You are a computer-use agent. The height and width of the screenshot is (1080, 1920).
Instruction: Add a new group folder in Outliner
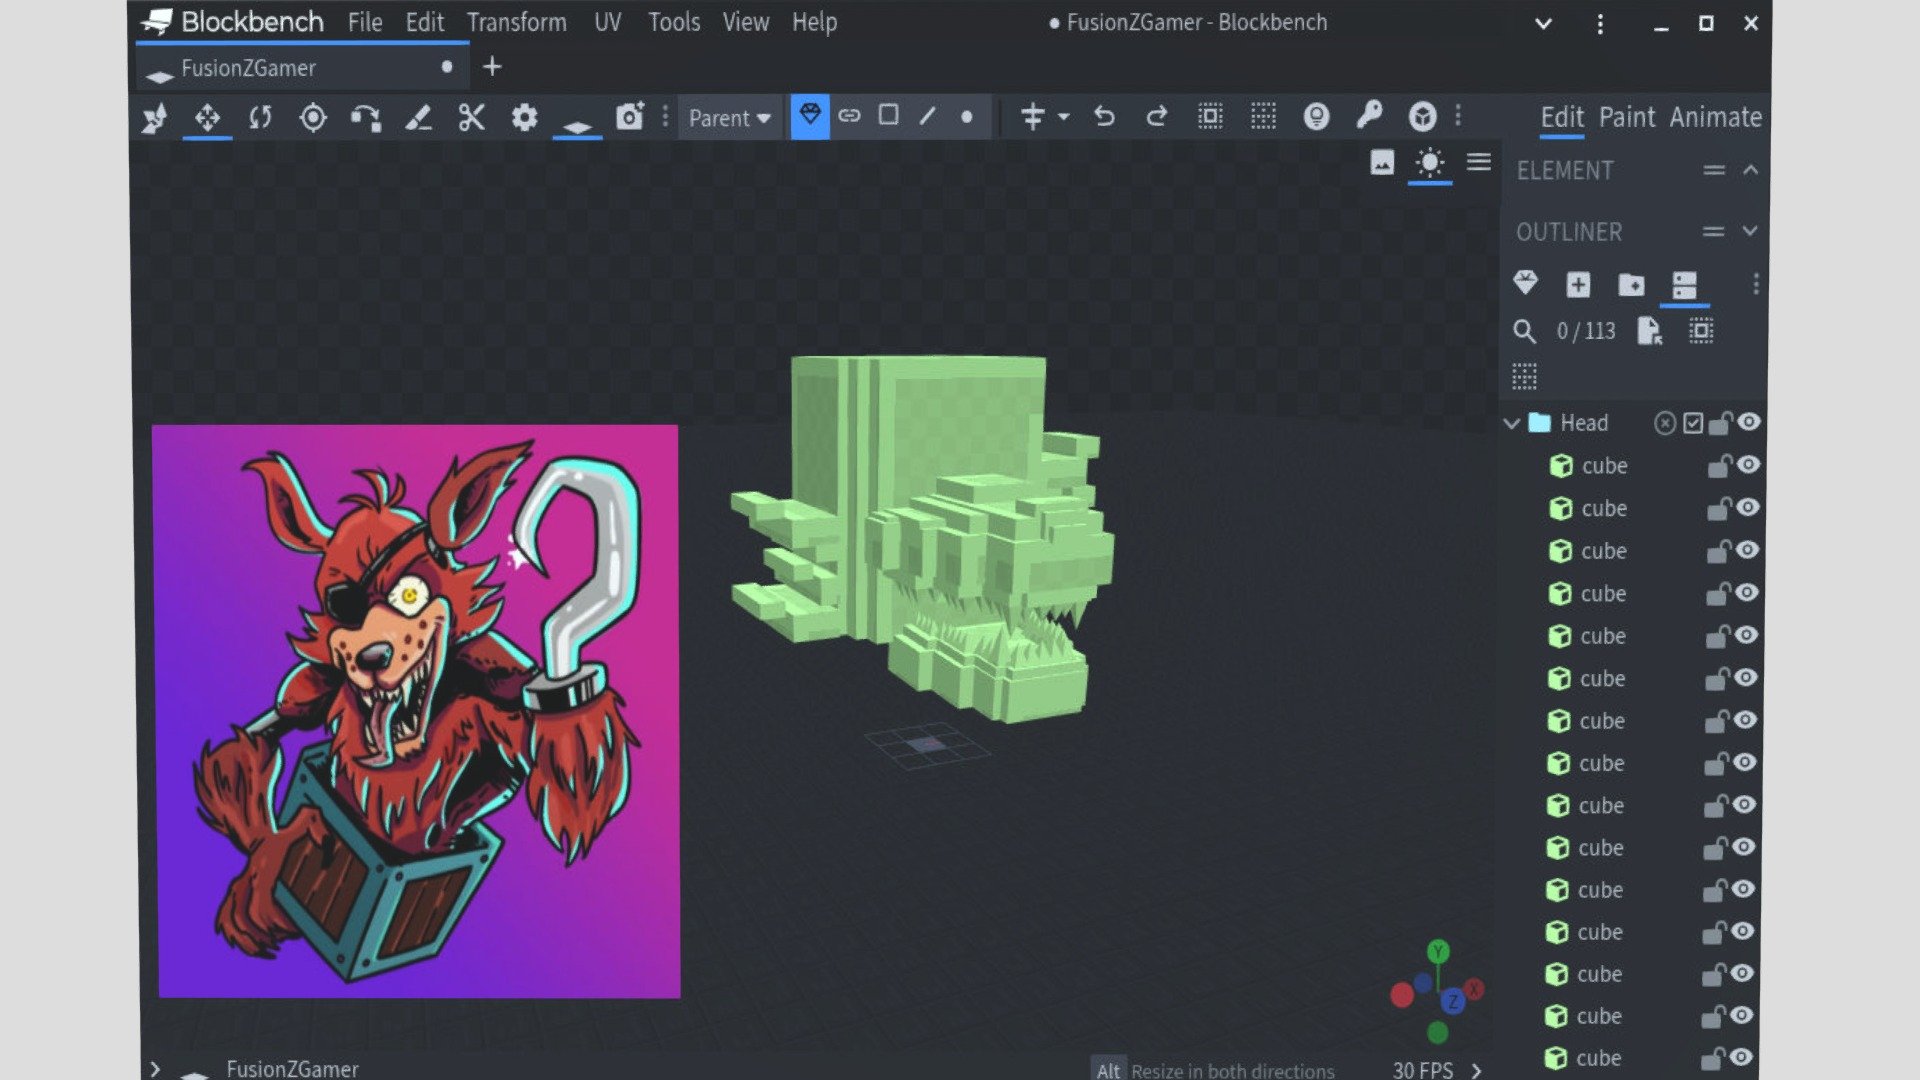click(1631, 285)
